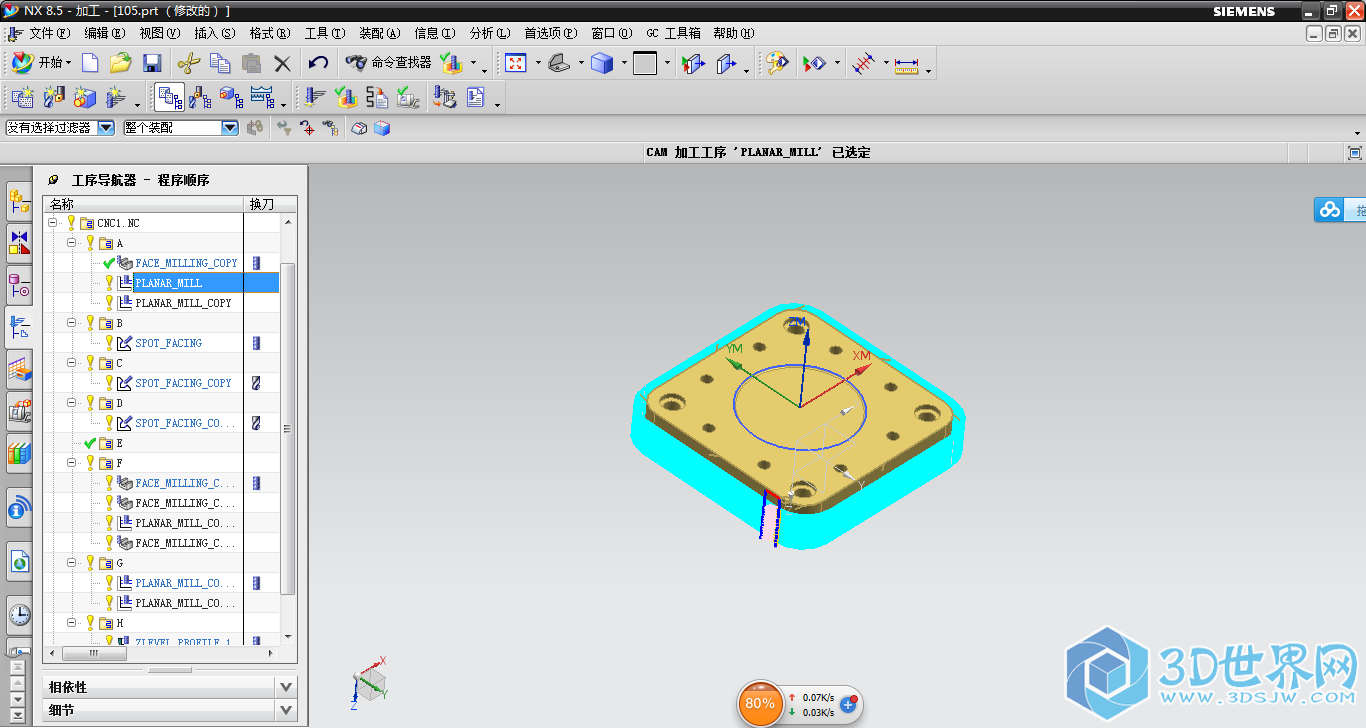The width and height of the screenshot is (1366, 728).
Task: Fit the view with the red arrows icon
Action: (x=515, y=63)
